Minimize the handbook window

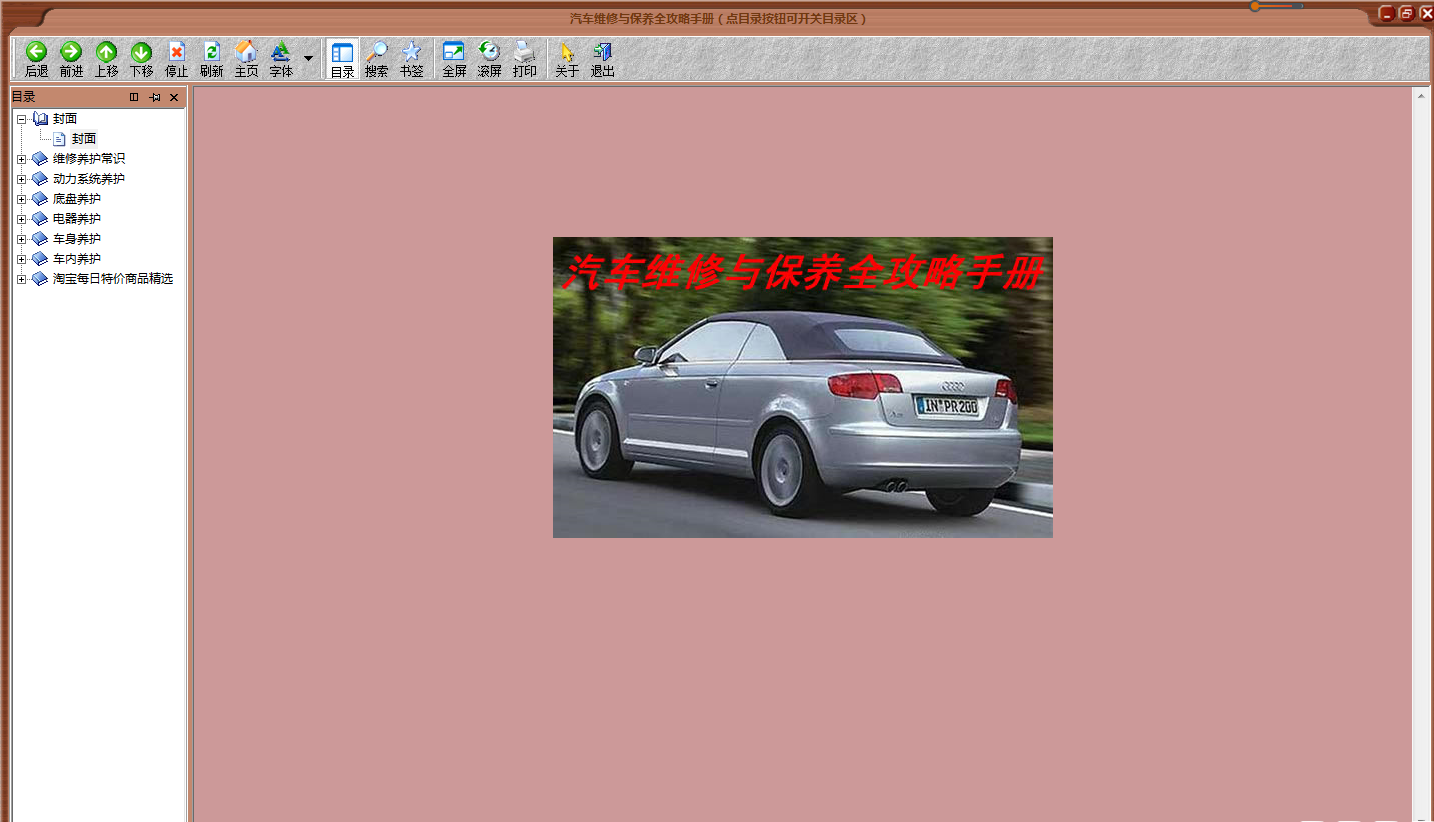[1387, 13]
